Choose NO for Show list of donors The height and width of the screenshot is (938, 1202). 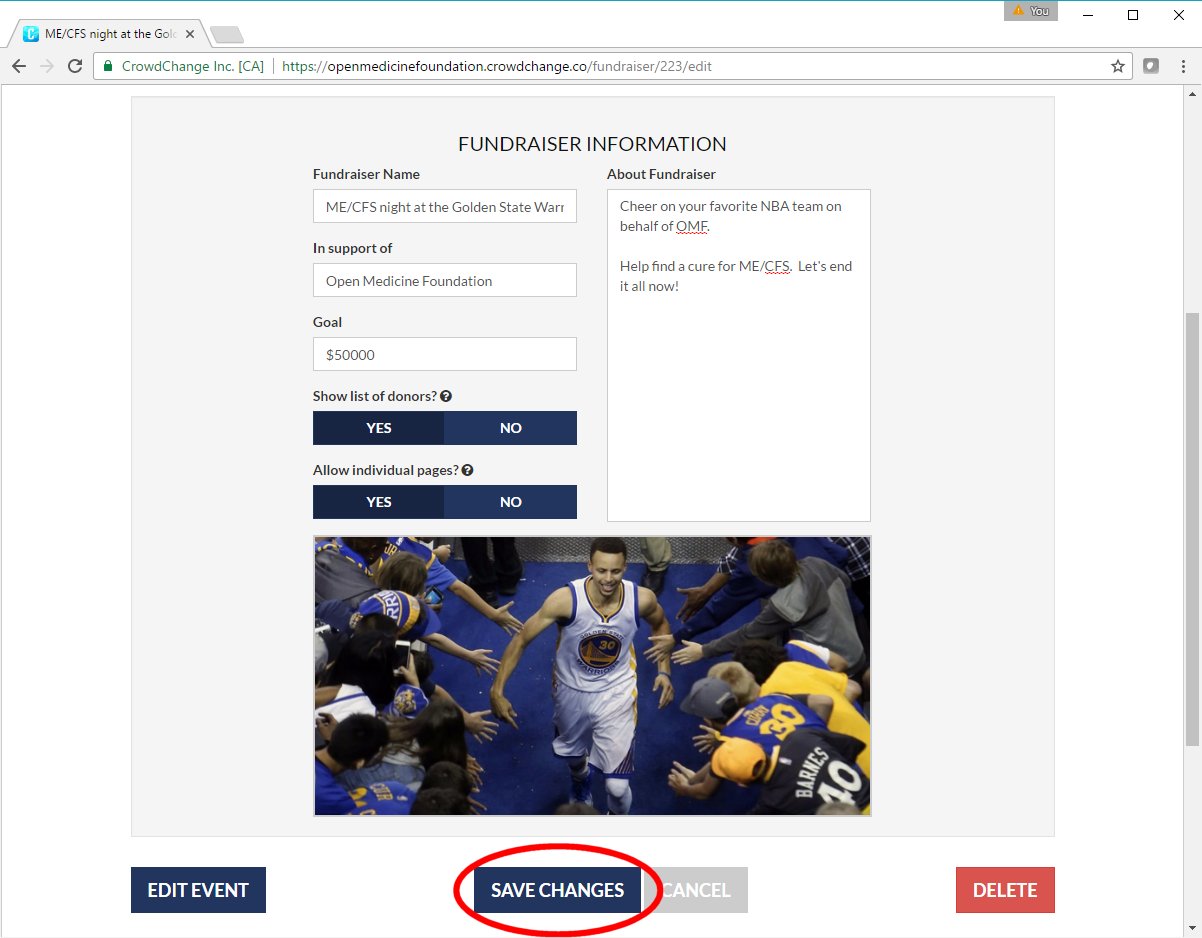pos(511,428)
